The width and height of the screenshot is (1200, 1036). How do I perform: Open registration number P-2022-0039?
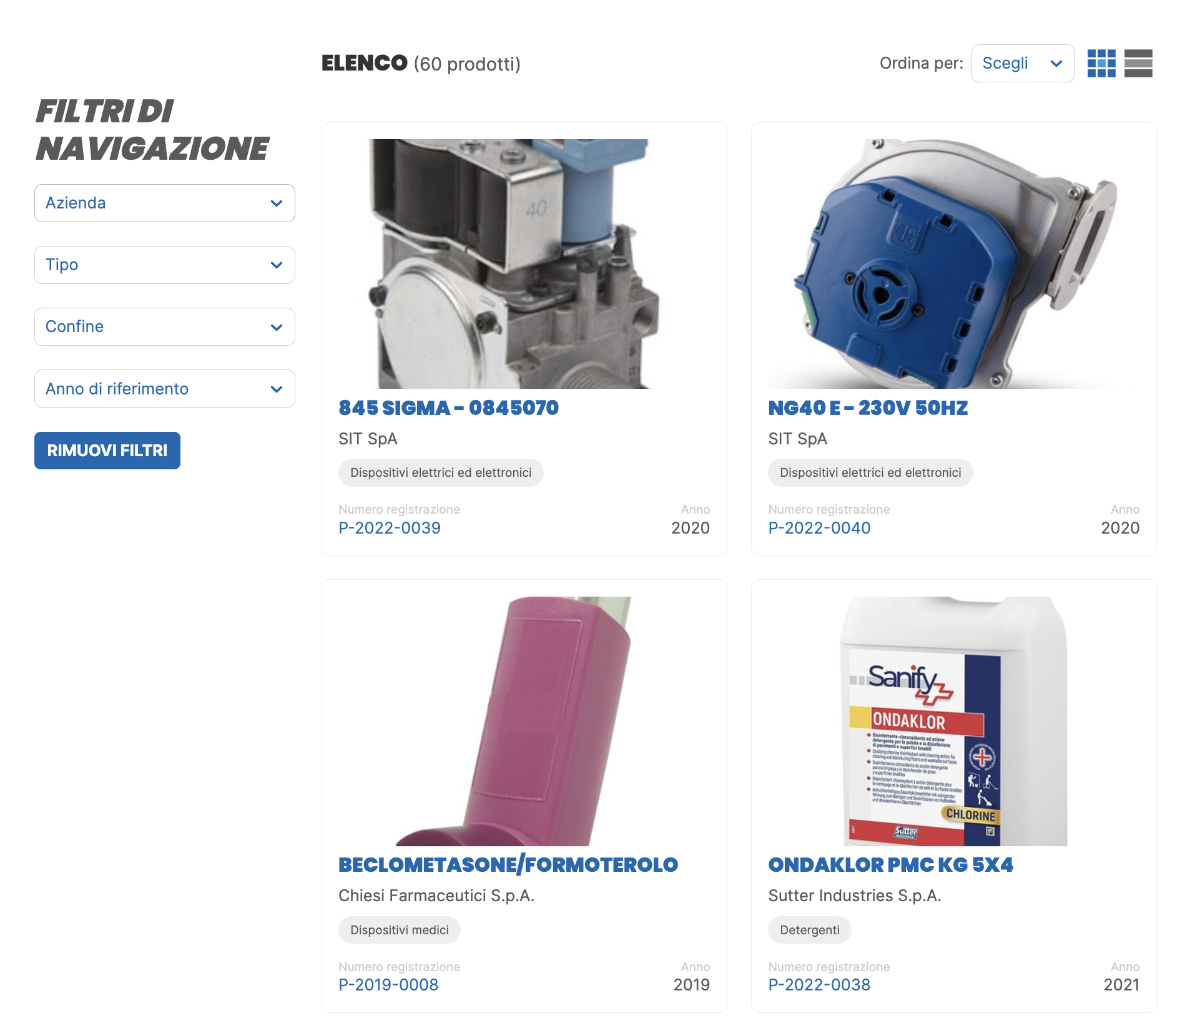pyautogui.click(x=390, y=528)
